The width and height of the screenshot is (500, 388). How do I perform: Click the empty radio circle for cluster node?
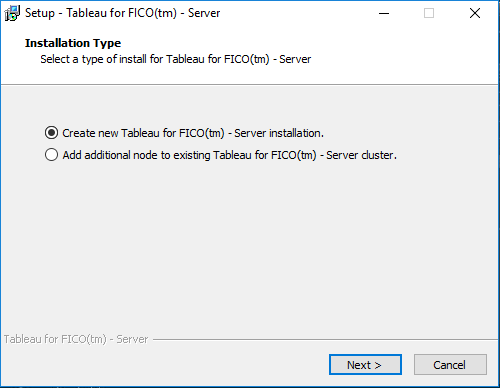coord(51,155)
